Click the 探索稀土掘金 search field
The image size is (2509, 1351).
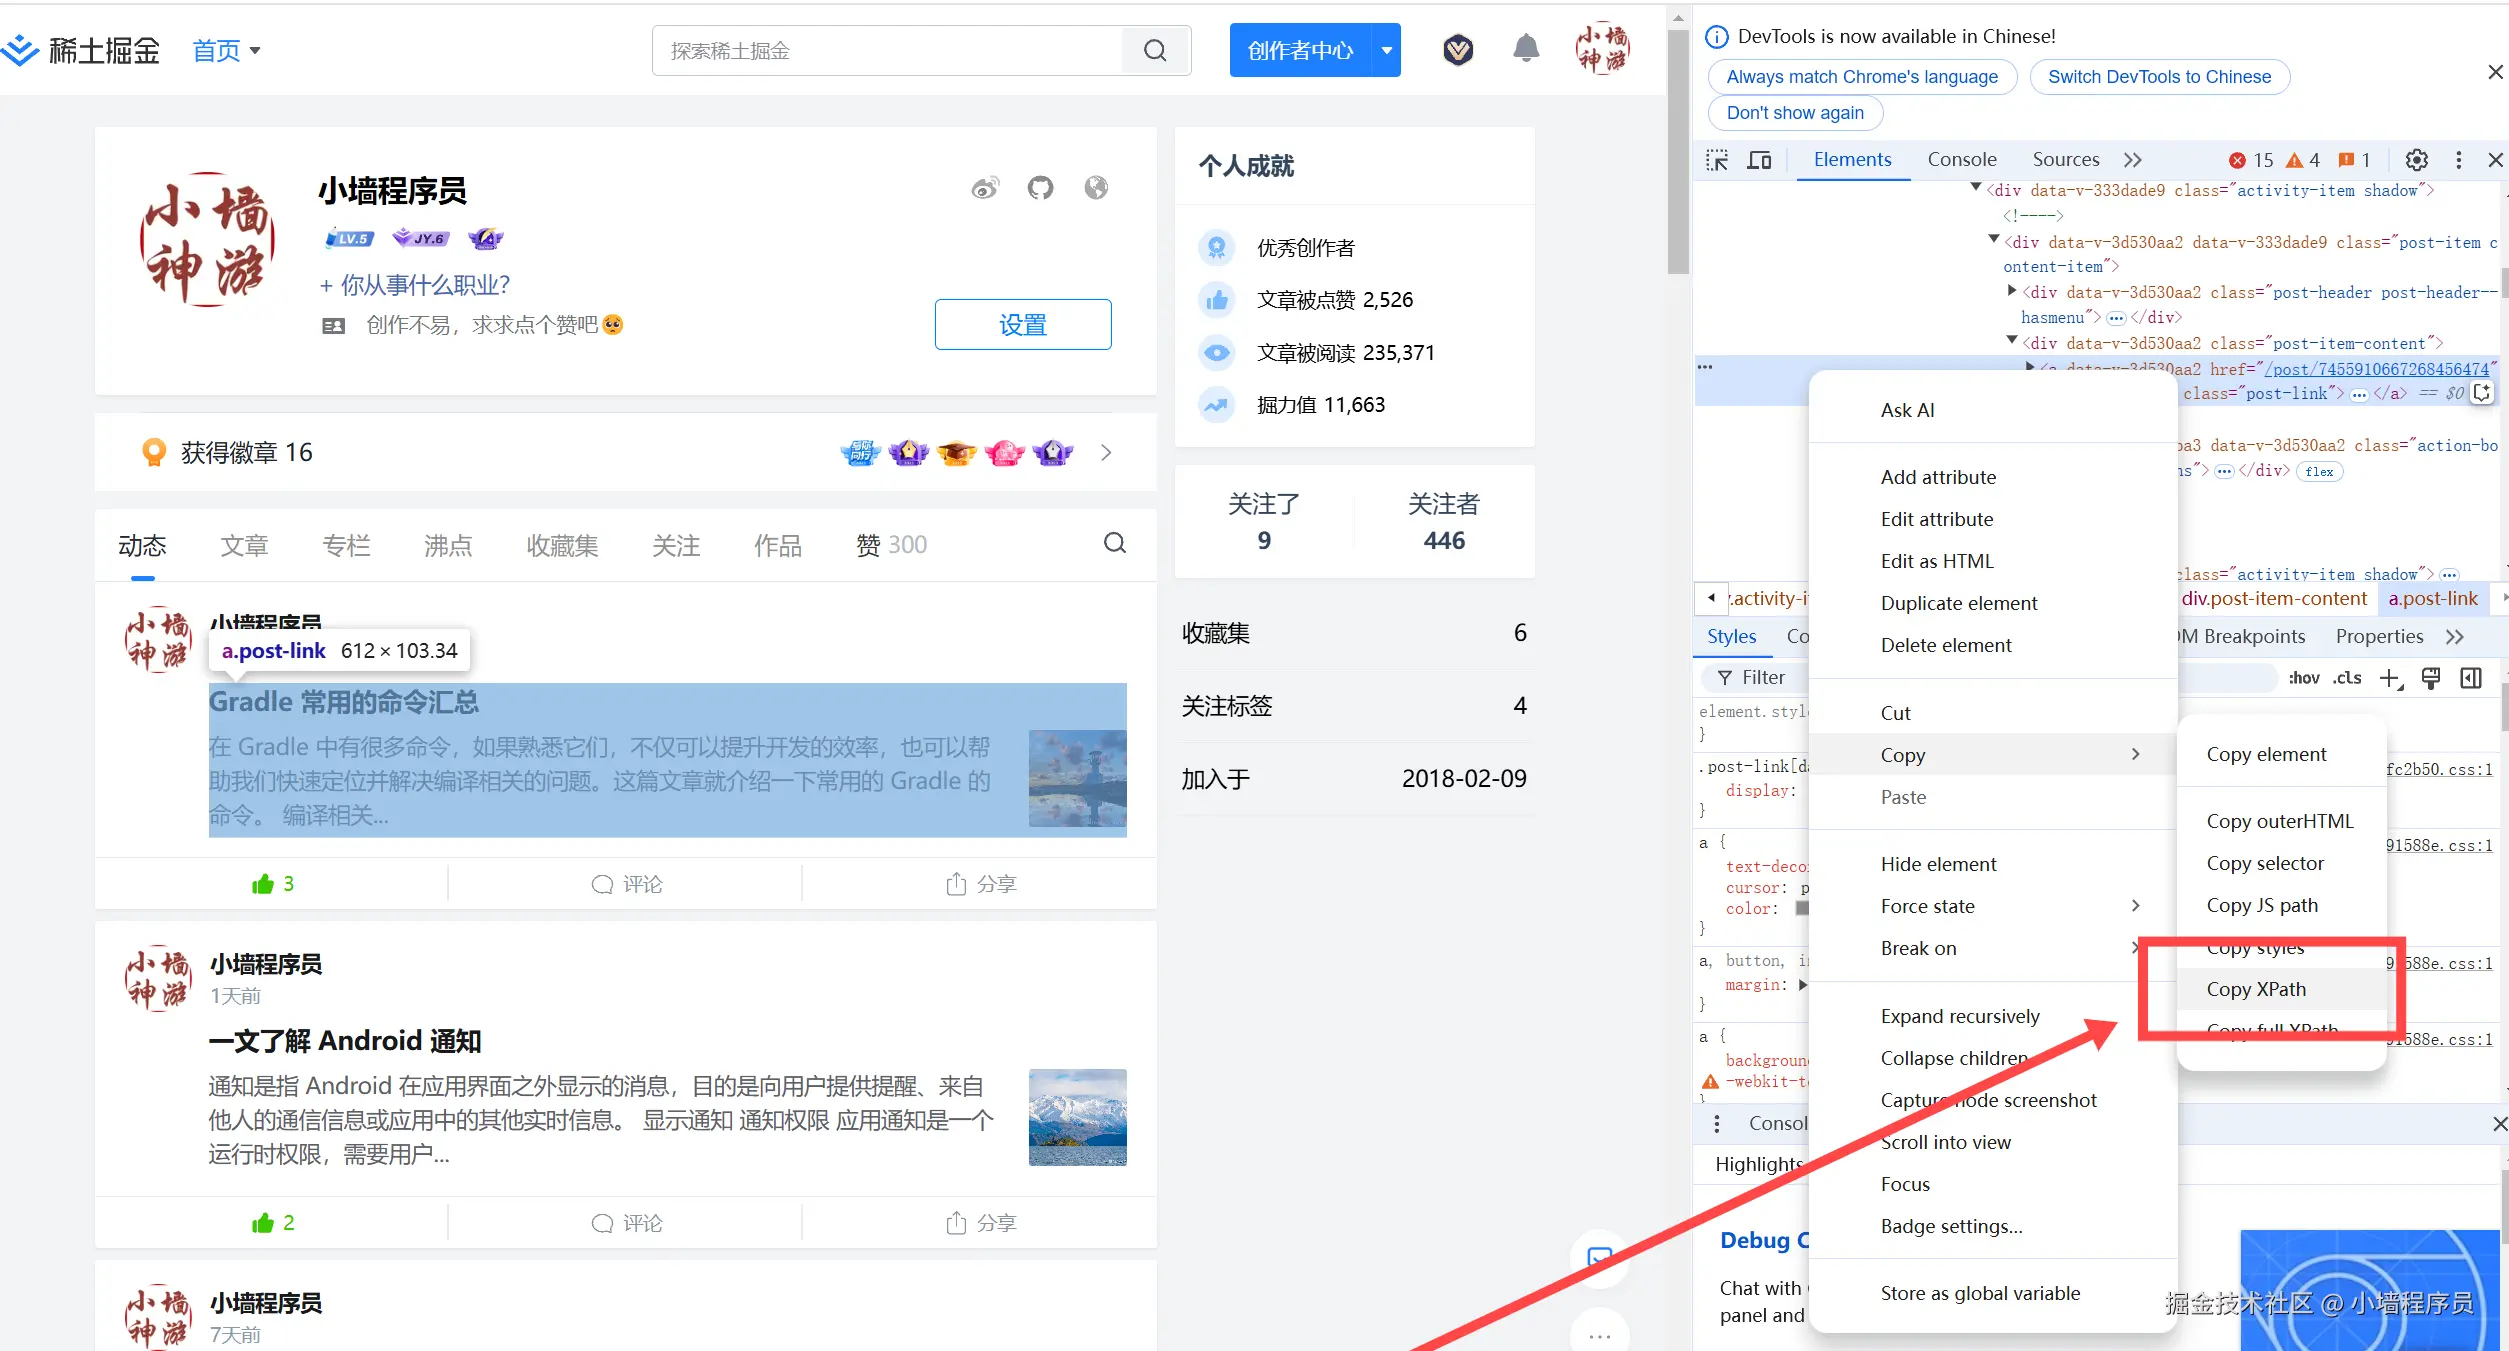[890, 50]
